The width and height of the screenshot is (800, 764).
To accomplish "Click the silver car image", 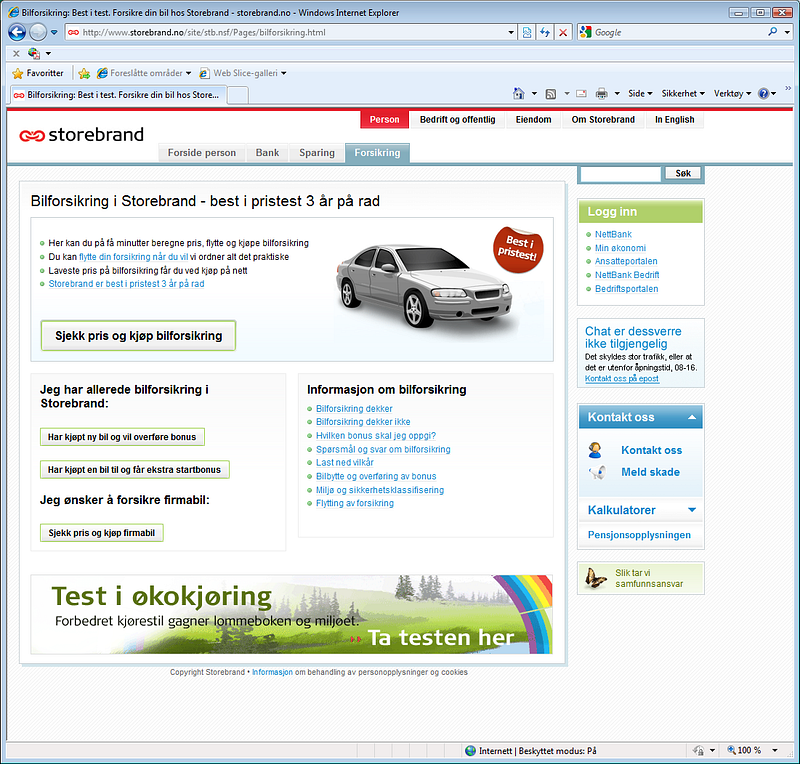I will tap(423, 285).
